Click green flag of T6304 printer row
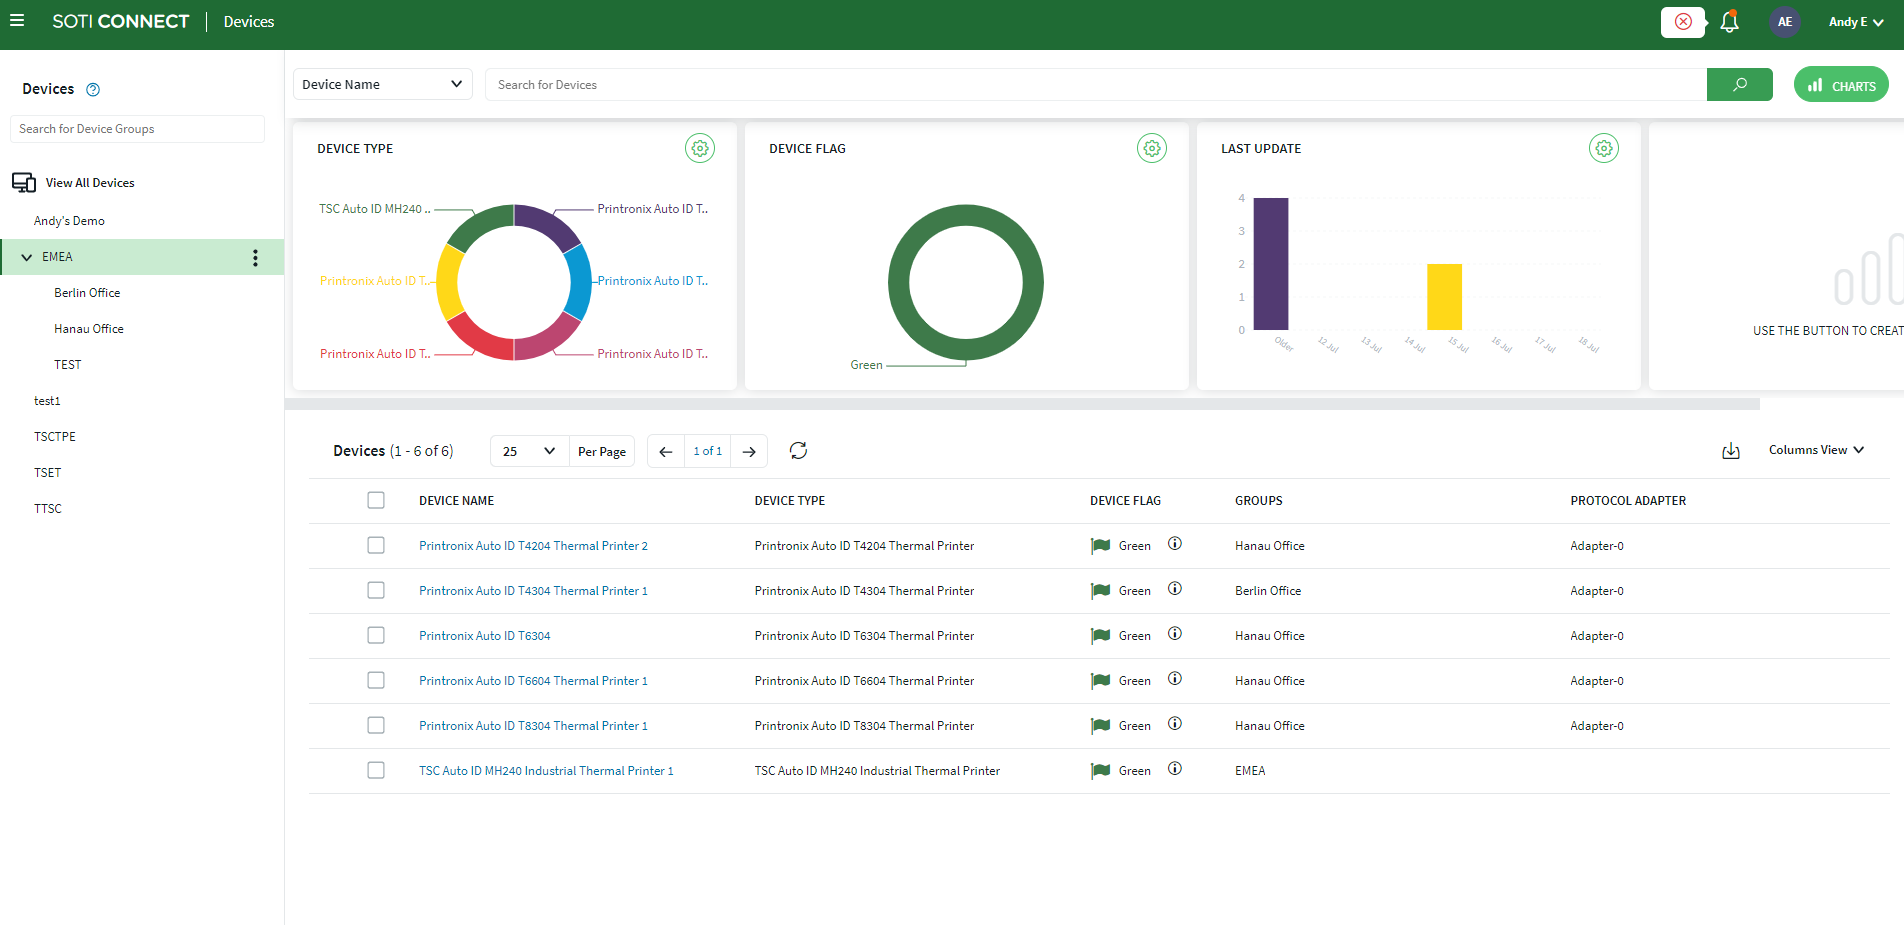 click(1100, 636)
